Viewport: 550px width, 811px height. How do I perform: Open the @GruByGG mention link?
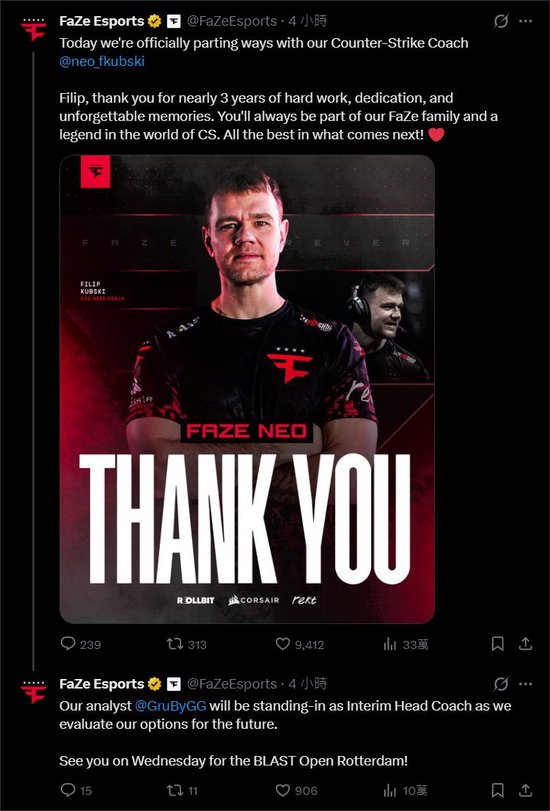tap(170, 706)
